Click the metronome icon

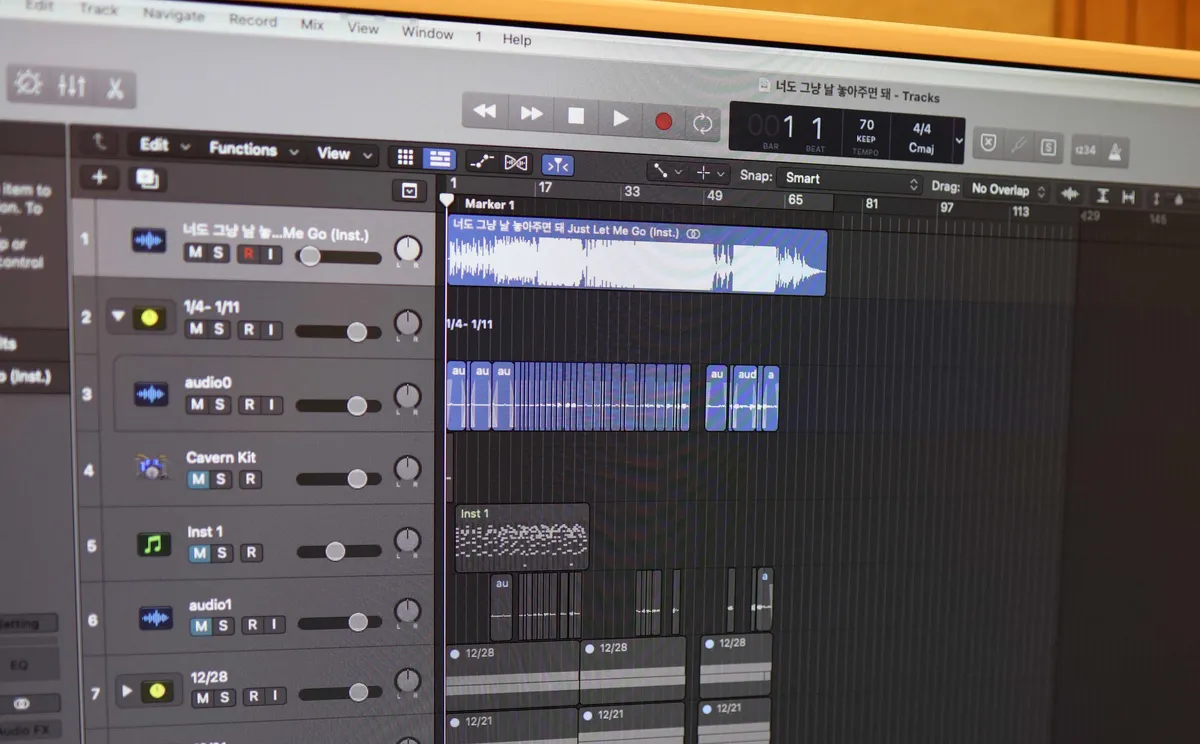(x=1115, y=150)
